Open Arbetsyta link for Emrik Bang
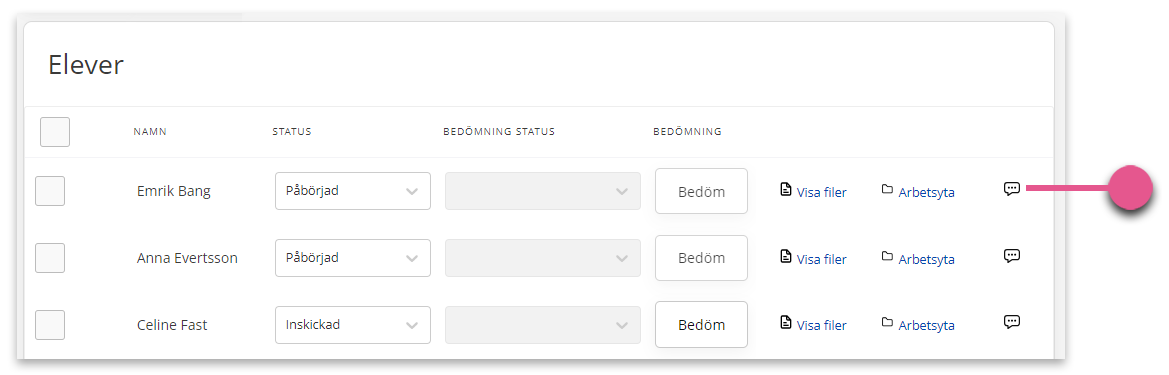1169x375 pixels. coord(927,192)
